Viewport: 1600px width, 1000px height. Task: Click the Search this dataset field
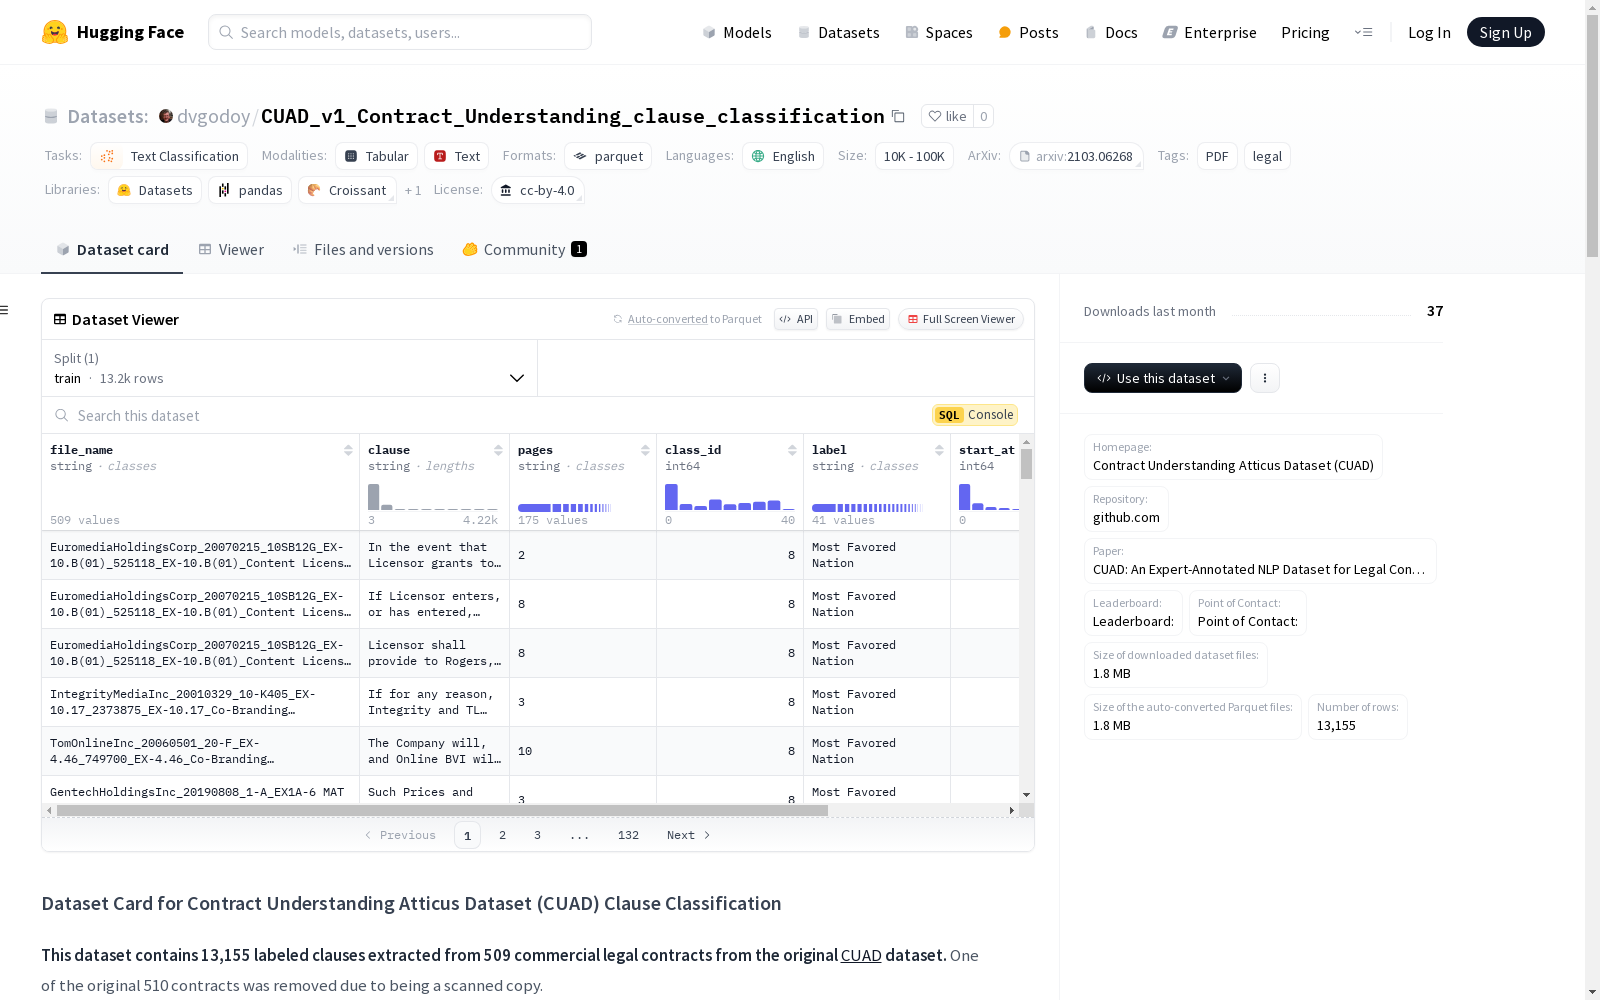point(490,415)
